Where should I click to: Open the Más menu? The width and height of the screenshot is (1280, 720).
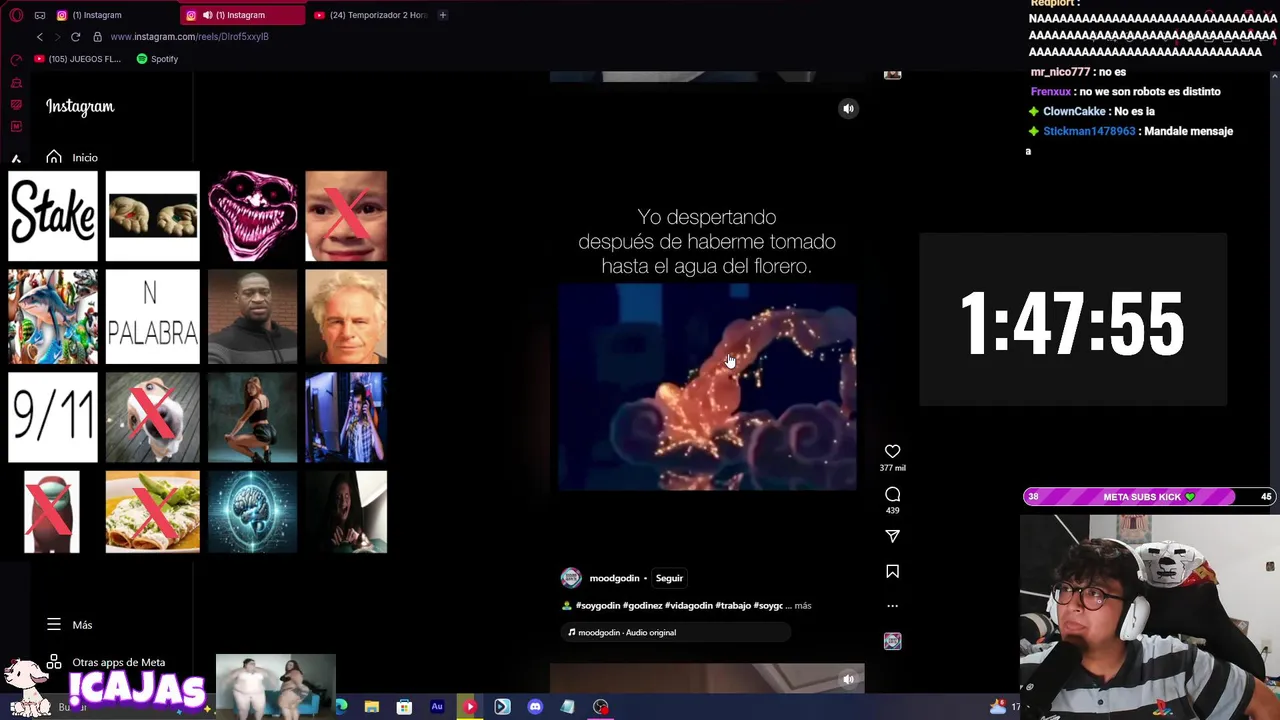[x=69, y=625]
